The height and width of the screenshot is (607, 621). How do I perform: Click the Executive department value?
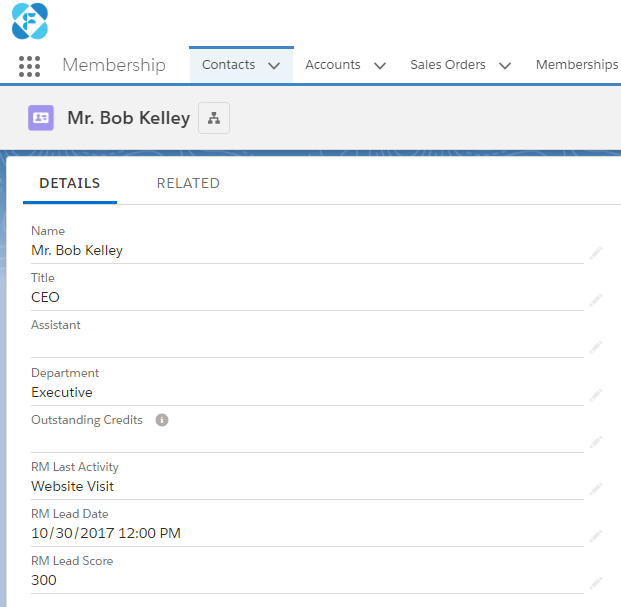[x=62, y=392]
